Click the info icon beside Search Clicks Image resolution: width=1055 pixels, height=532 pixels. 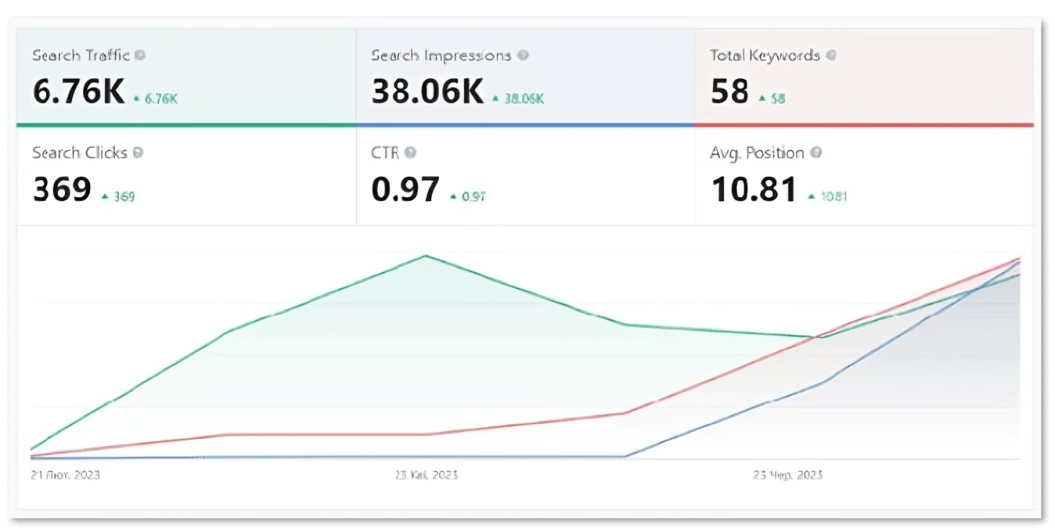138,153
